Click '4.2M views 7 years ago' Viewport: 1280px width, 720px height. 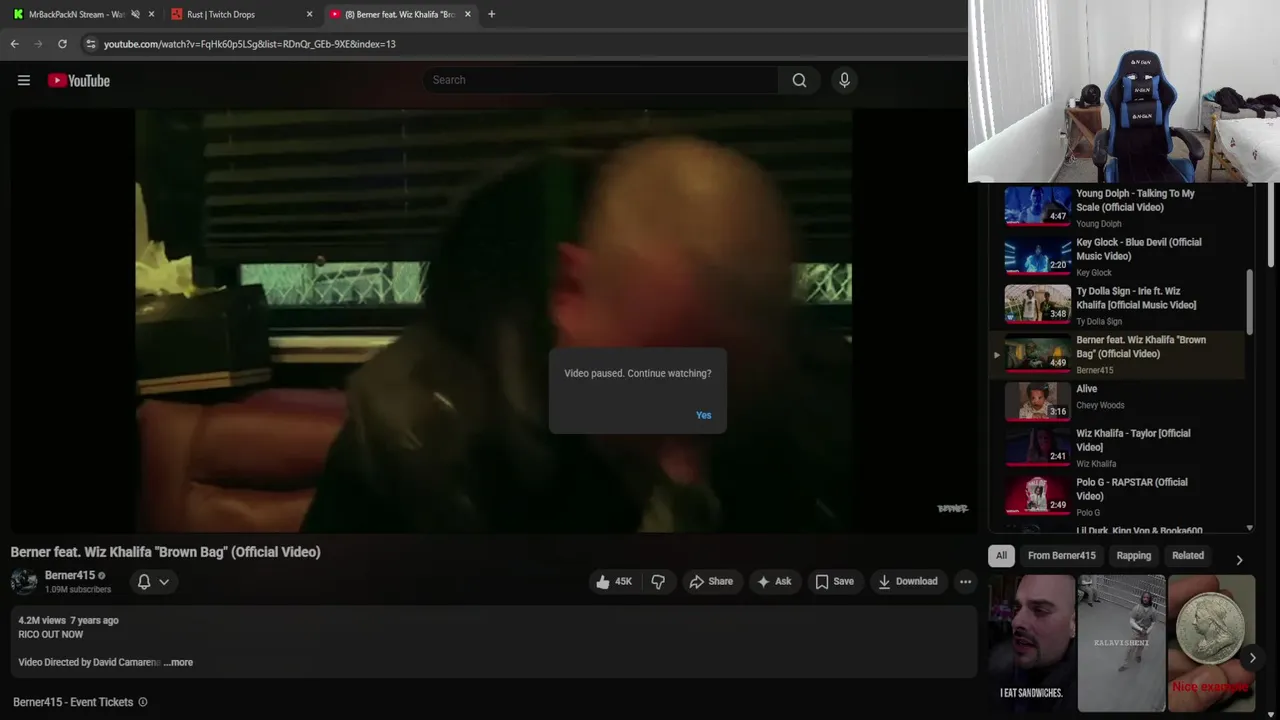click(68, 620)
